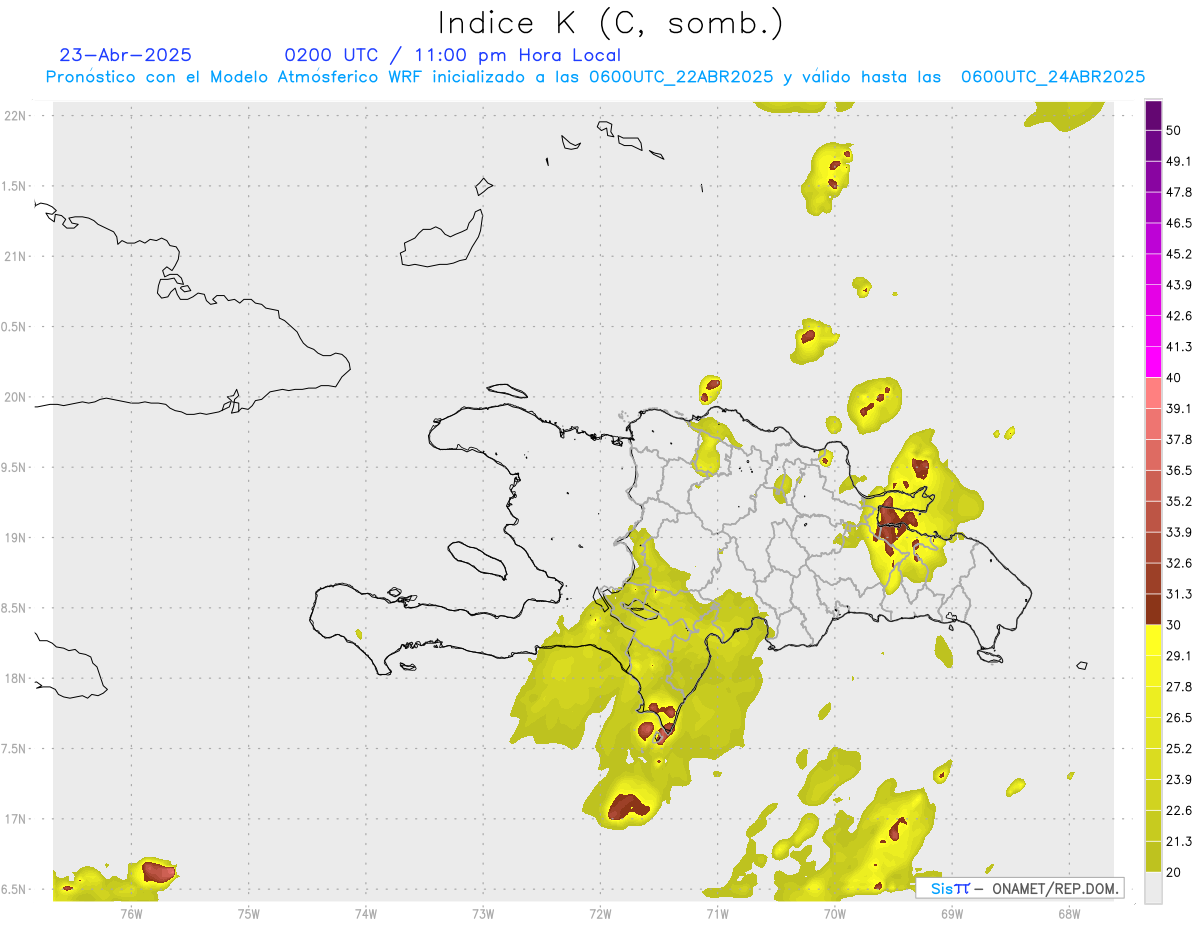The width and height of the screenshot is (1200, 927).
Task: Select the longitude axis label 69W
Action: tap(952, 913)
